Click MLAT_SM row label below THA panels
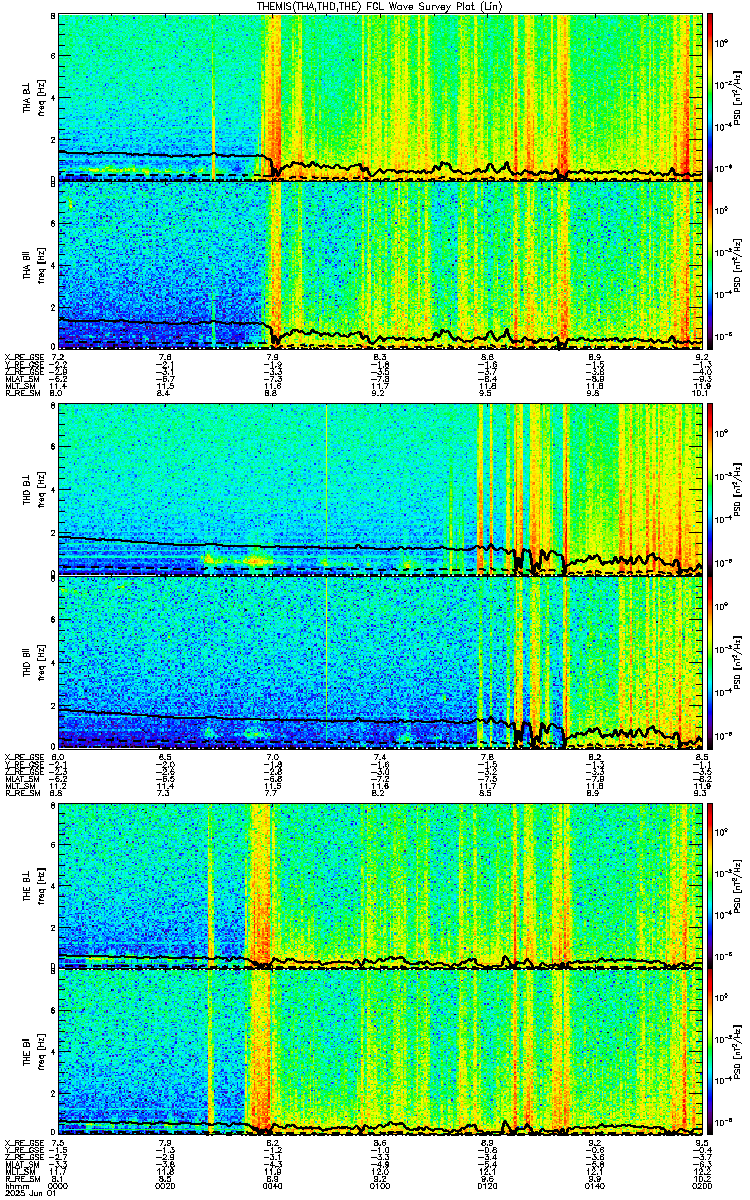 [20, 379]
